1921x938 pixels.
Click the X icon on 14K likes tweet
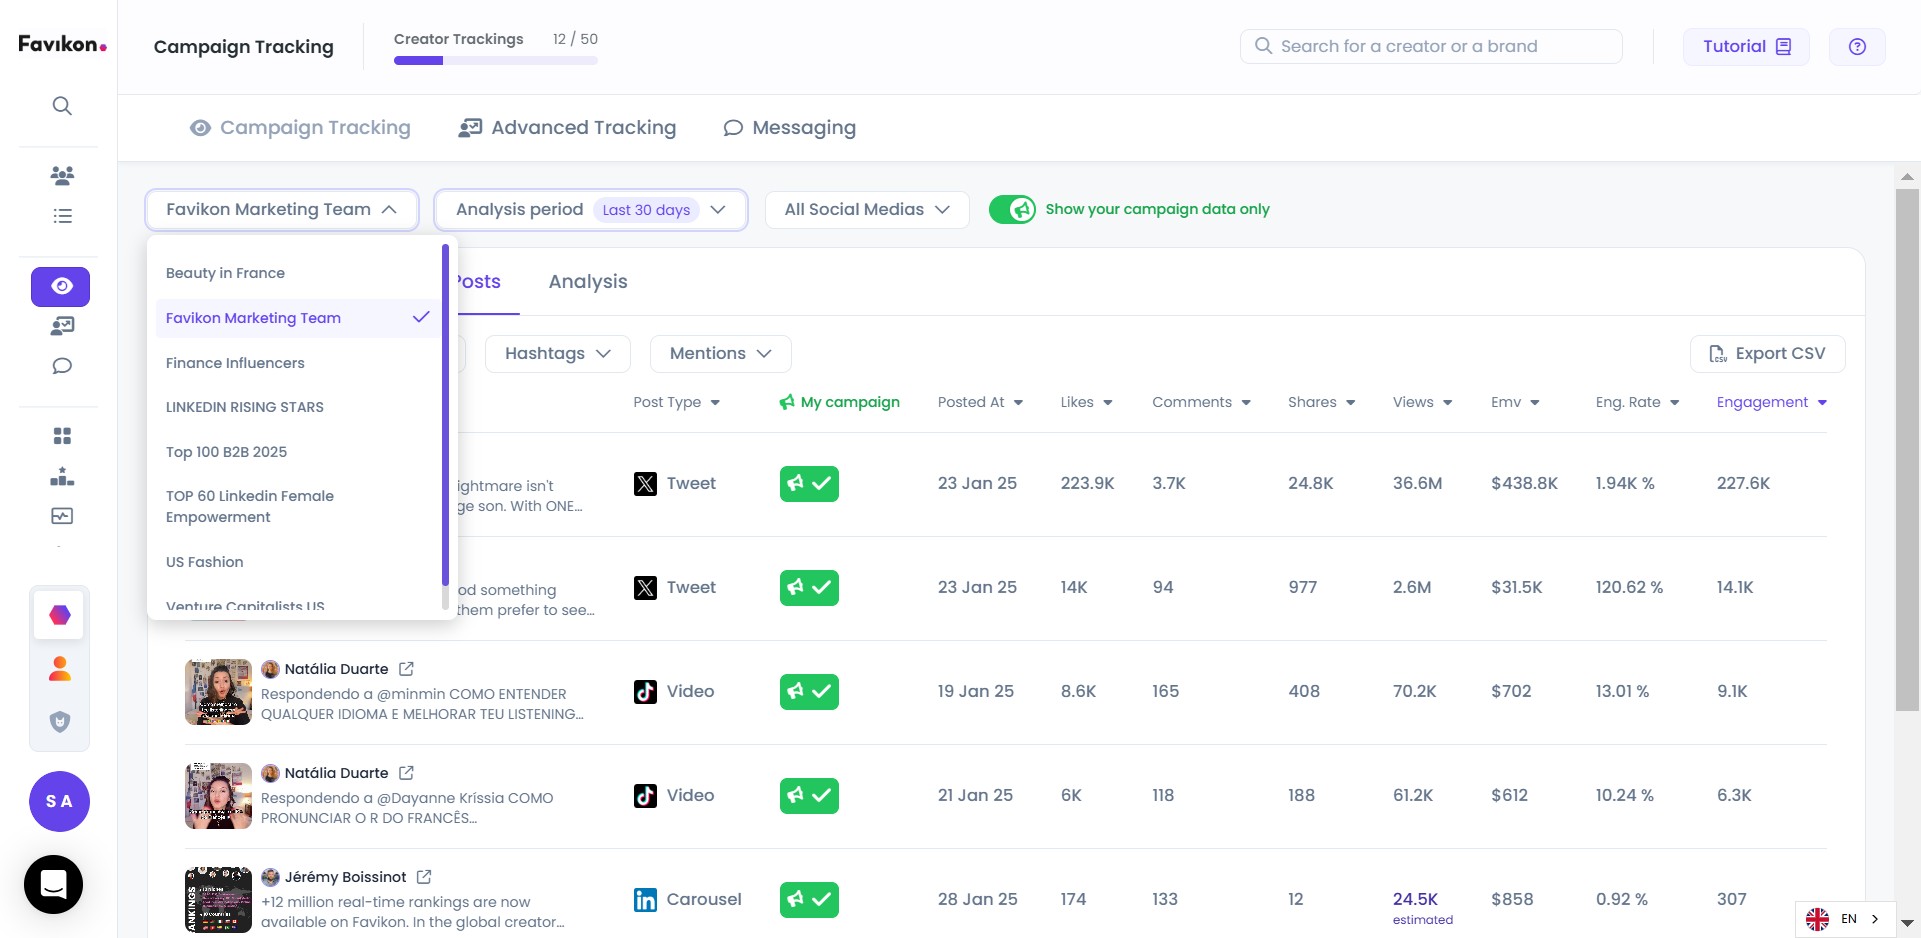click(646, 588)
